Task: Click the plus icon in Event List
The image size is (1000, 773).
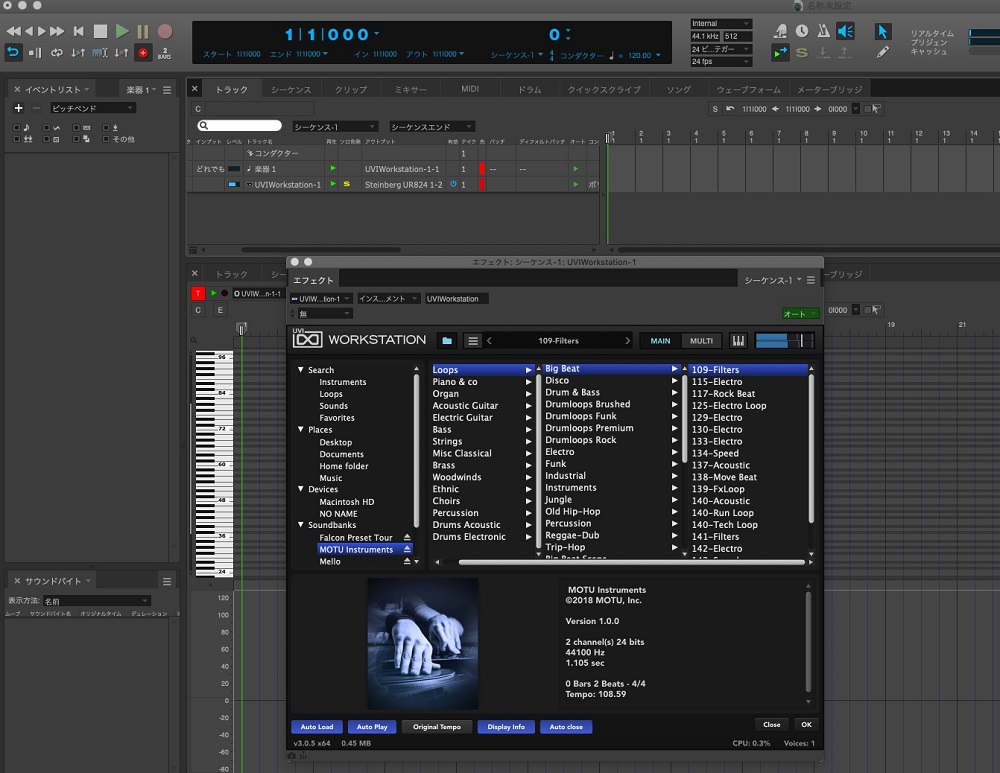Action: 18,108
